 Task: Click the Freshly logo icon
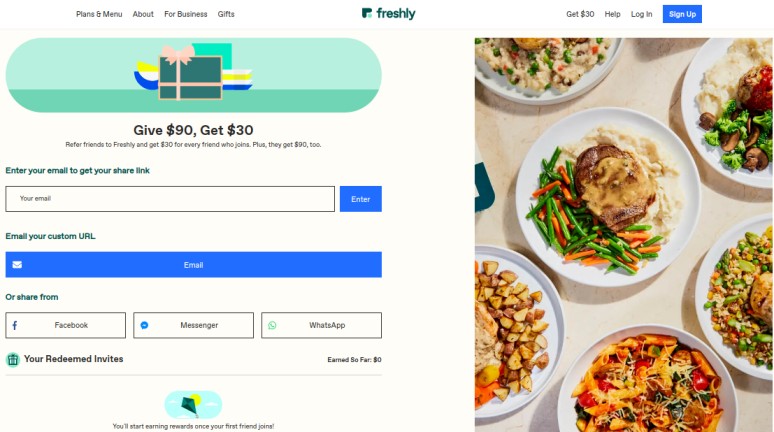pos(367,13)
